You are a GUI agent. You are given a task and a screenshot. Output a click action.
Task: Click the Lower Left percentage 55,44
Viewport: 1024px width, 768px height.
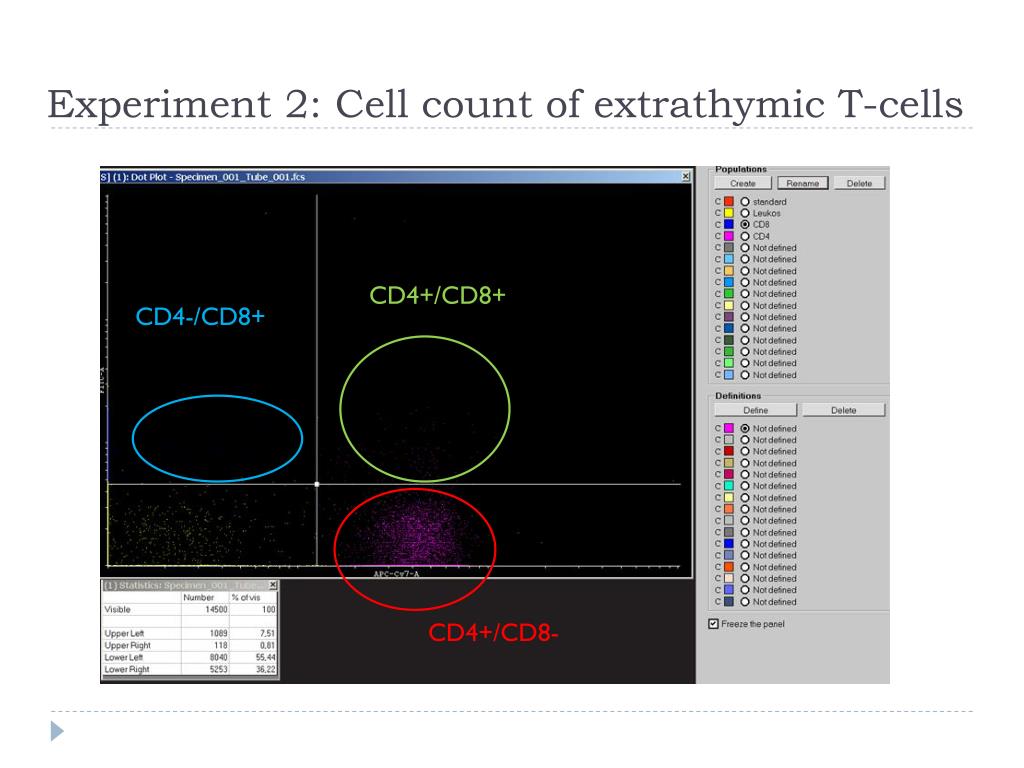(x=265, y=658)
